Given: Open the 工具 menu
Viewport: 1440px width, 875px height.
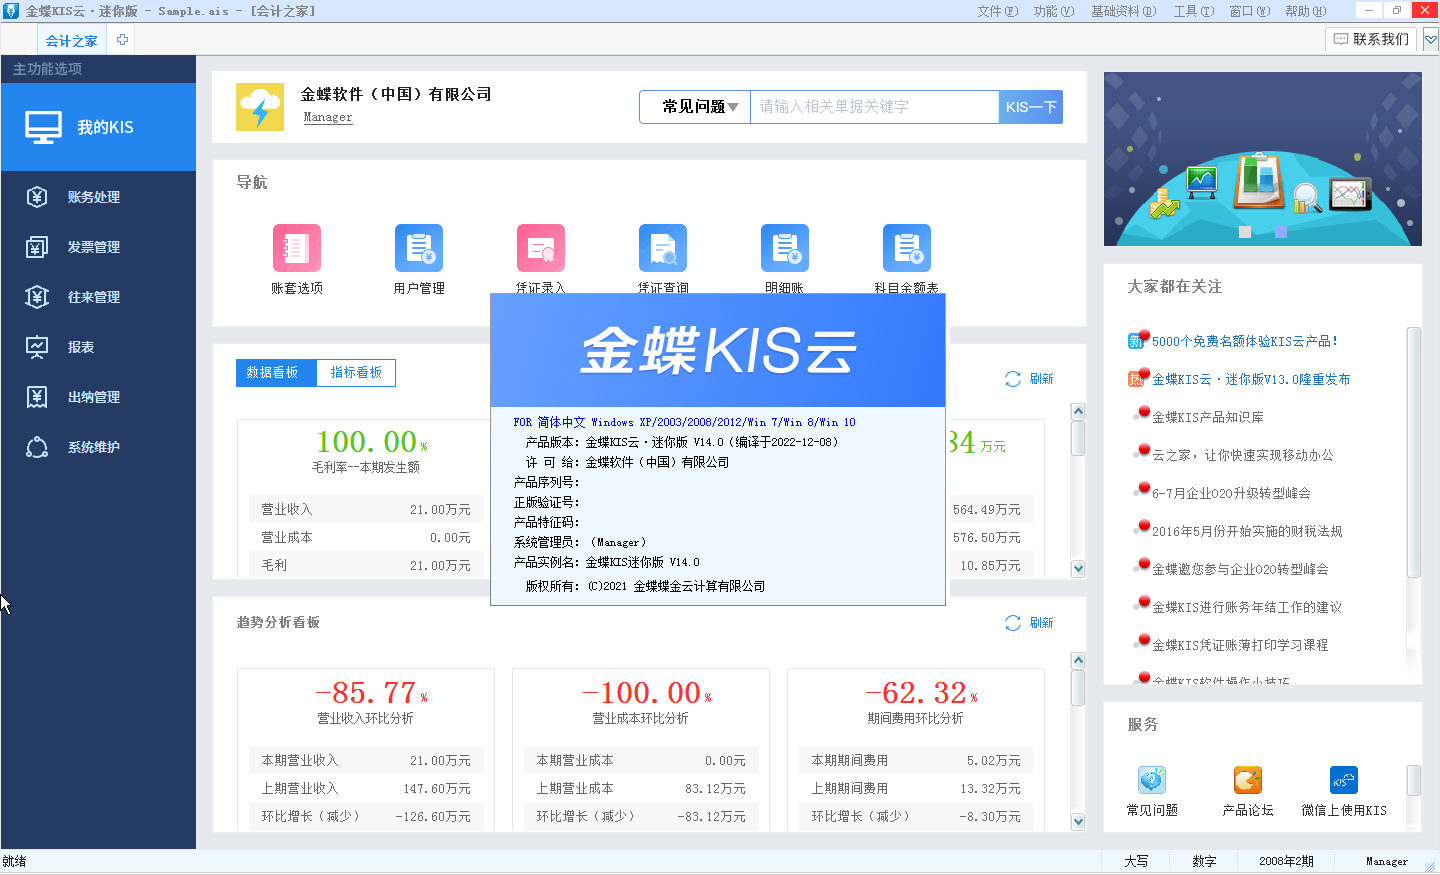Looking at the screenshot, I should [x=1193, y=11].
